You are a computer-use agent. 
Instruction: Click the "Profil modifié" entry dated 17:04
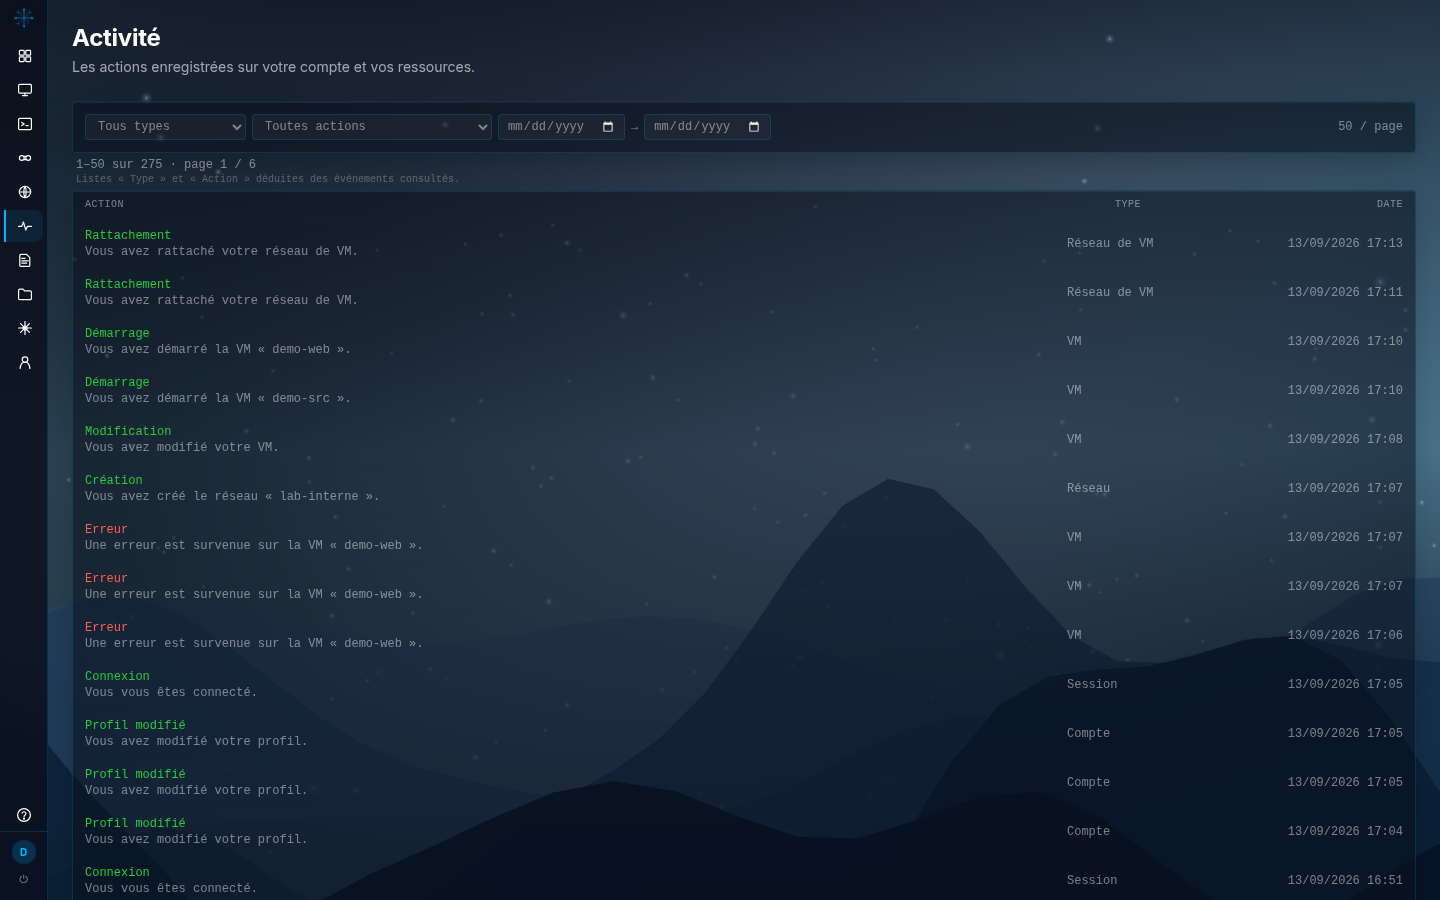744,831
